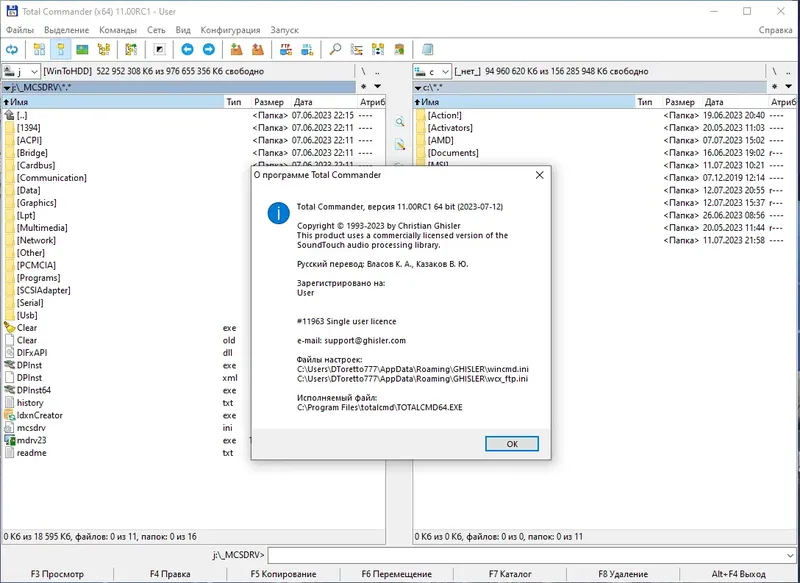Viewport: 800px width, 583px height.
Task: Confirm the About dialog with OK
Action: 512,444
